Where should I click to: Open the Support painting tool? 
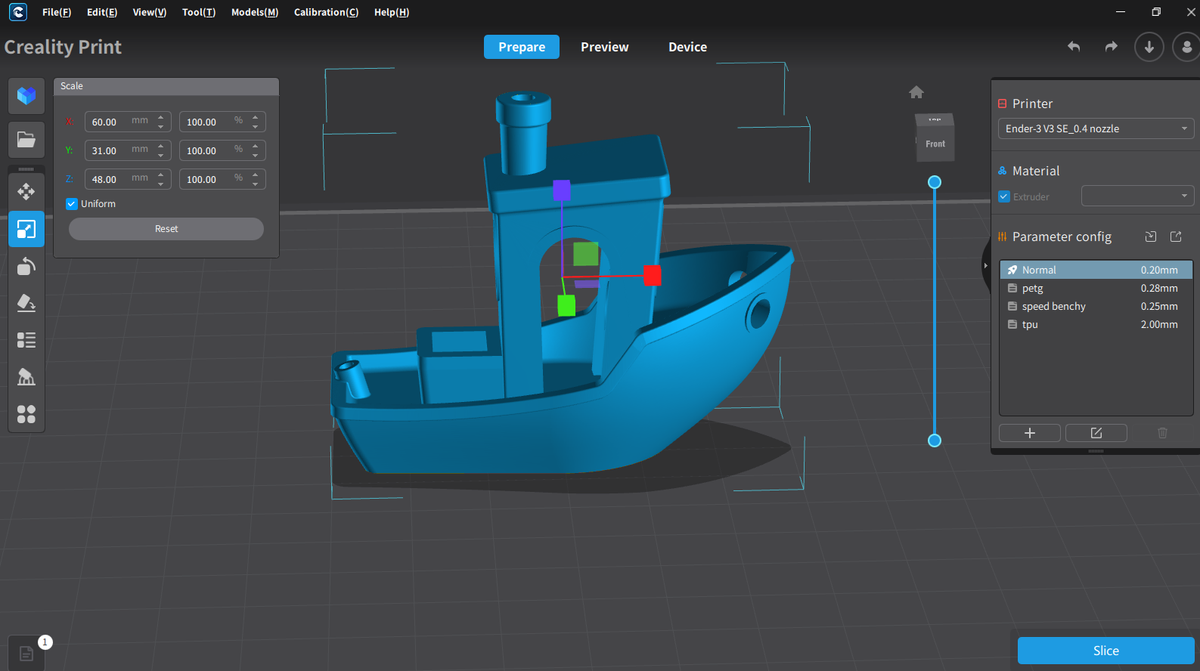coord(26,377)
